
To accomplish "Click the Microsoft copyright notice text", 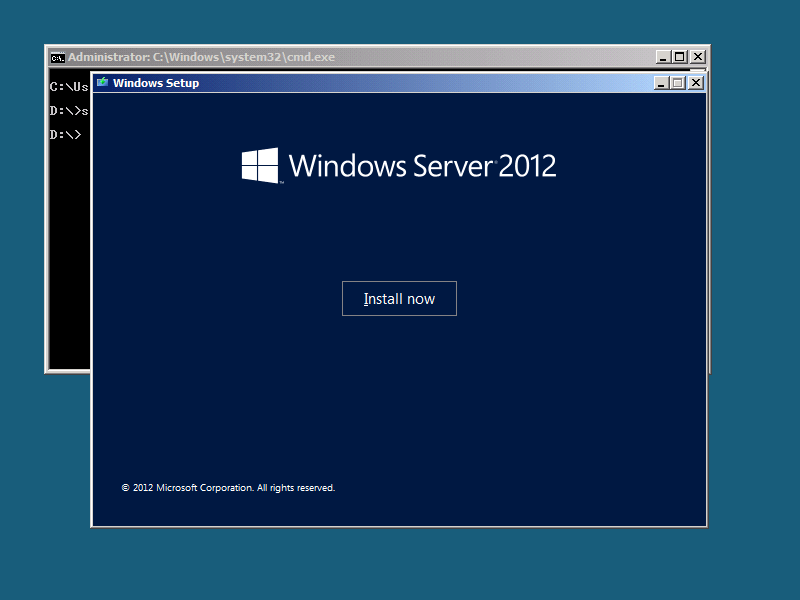I will [x=228, y=487].
